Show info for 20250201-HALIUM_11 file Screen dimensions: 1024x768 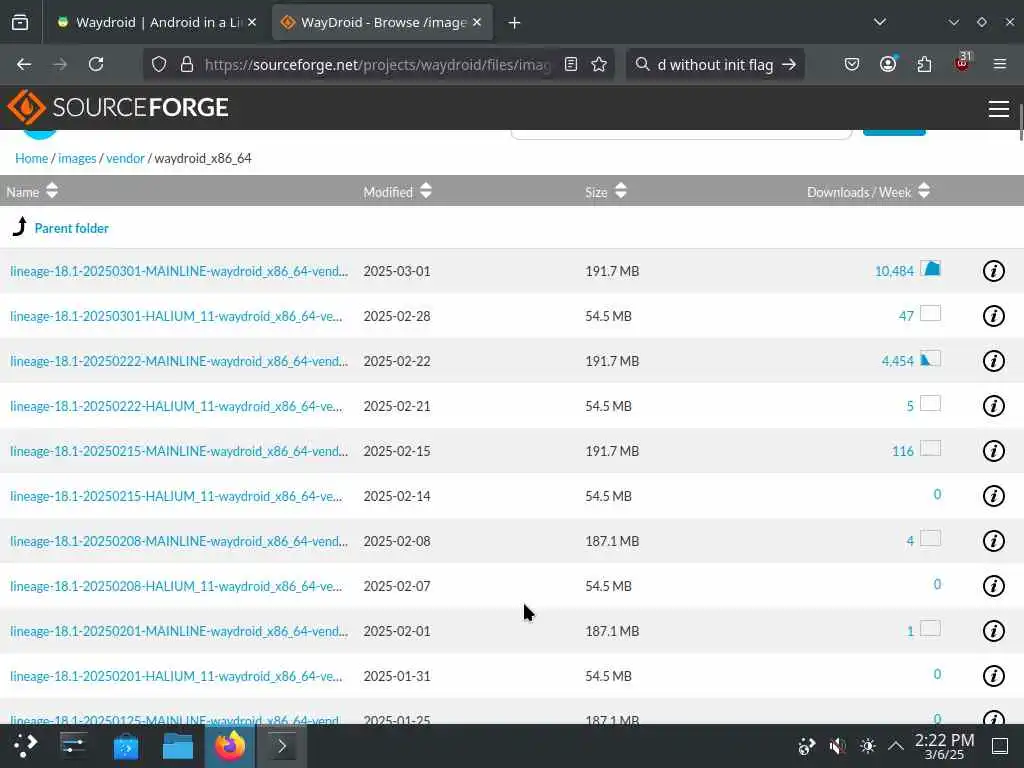[x=993, y=676]
